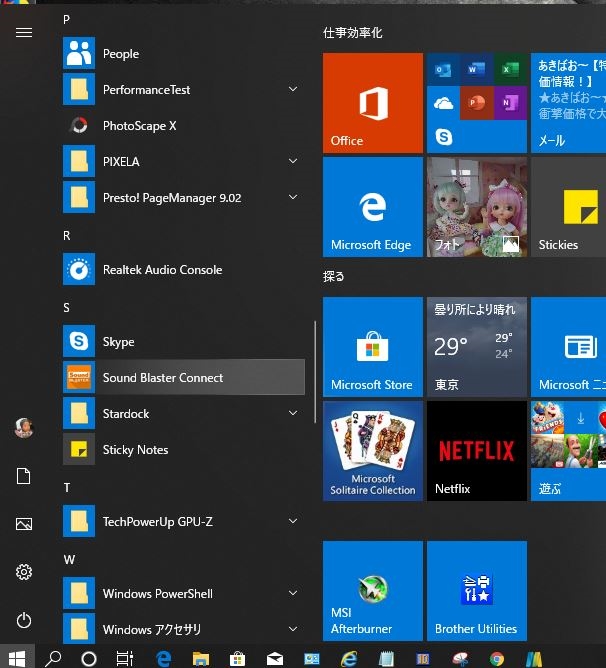Image resolution: width=606 pixels, height=668 pixels.
Task: Open OneDrive in the Office apps tile
Action: pos(443,103)
